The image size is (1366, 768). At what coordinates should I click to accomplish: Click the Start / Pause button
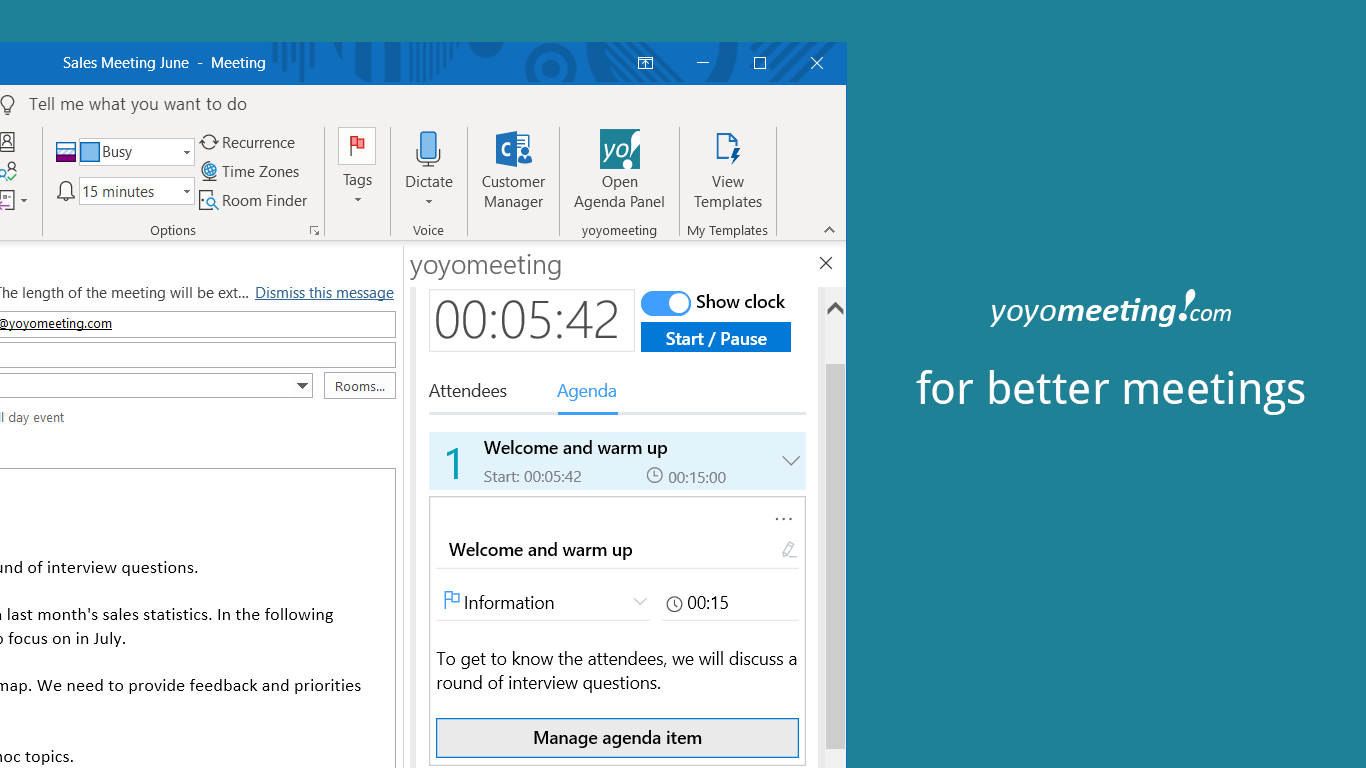pos(716,338)
